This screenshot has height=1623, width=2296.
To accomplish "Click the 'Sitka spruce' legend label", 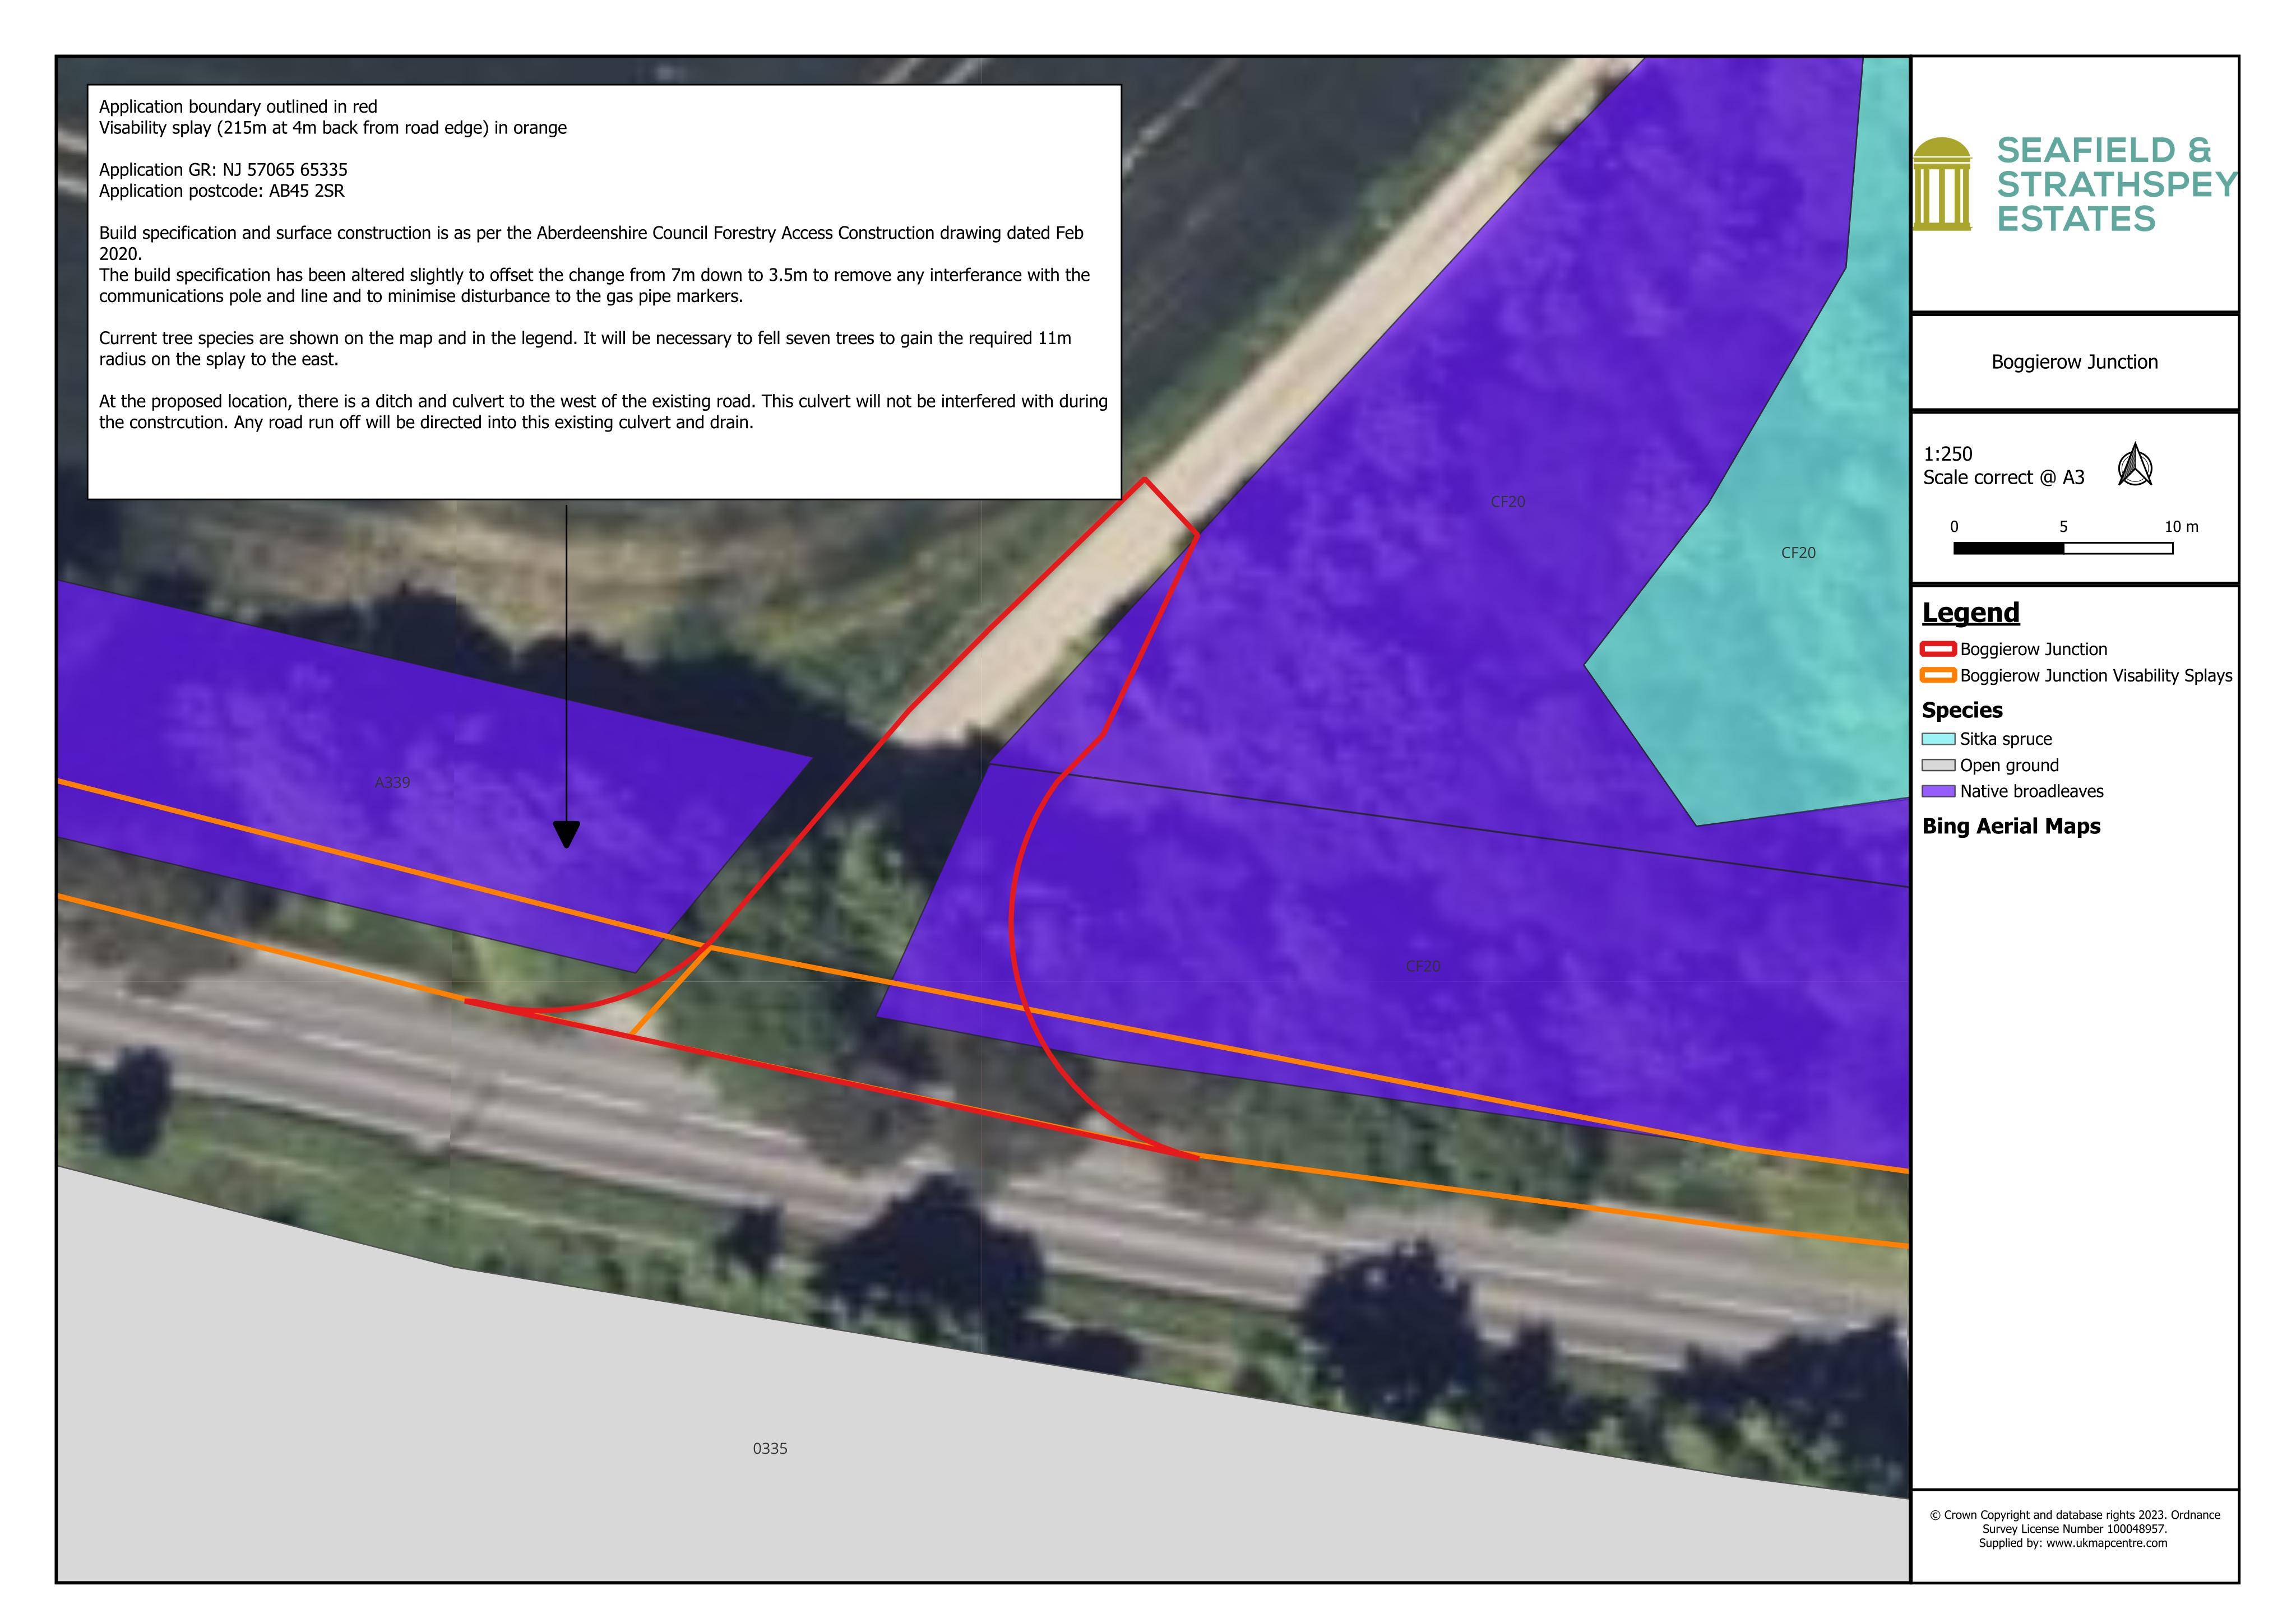I will [2006, 740].
